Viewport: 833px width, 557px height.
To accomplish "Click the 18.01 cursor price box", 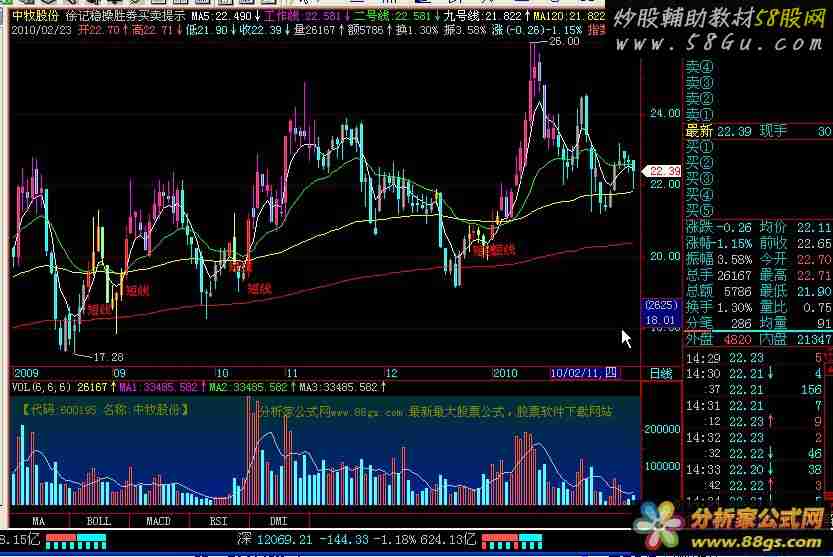I will [660, 320].
